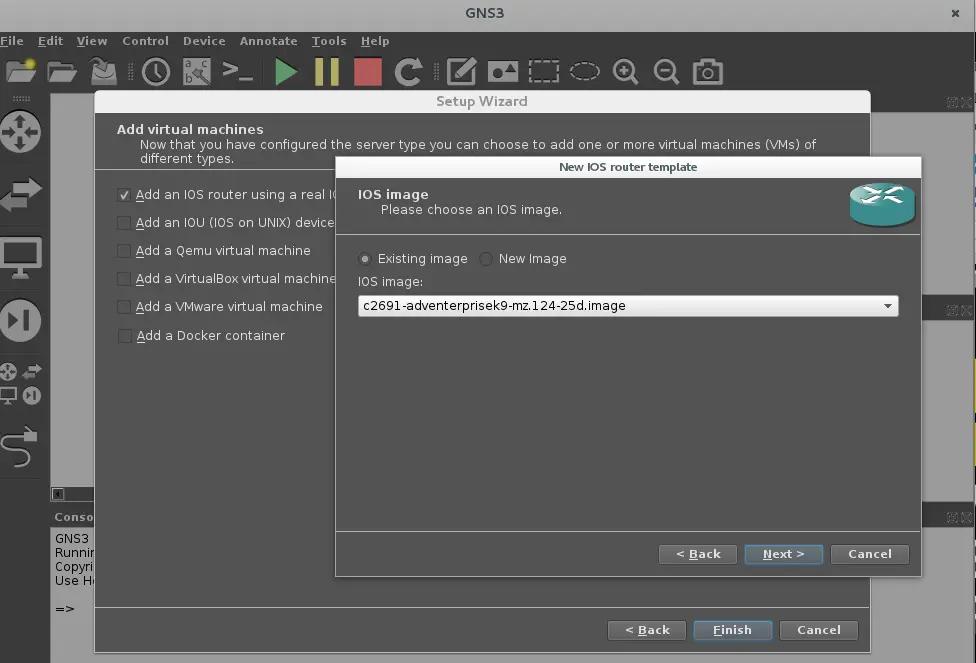
Task: Browse security devices in the left sidebar
Action: point(21,321)
